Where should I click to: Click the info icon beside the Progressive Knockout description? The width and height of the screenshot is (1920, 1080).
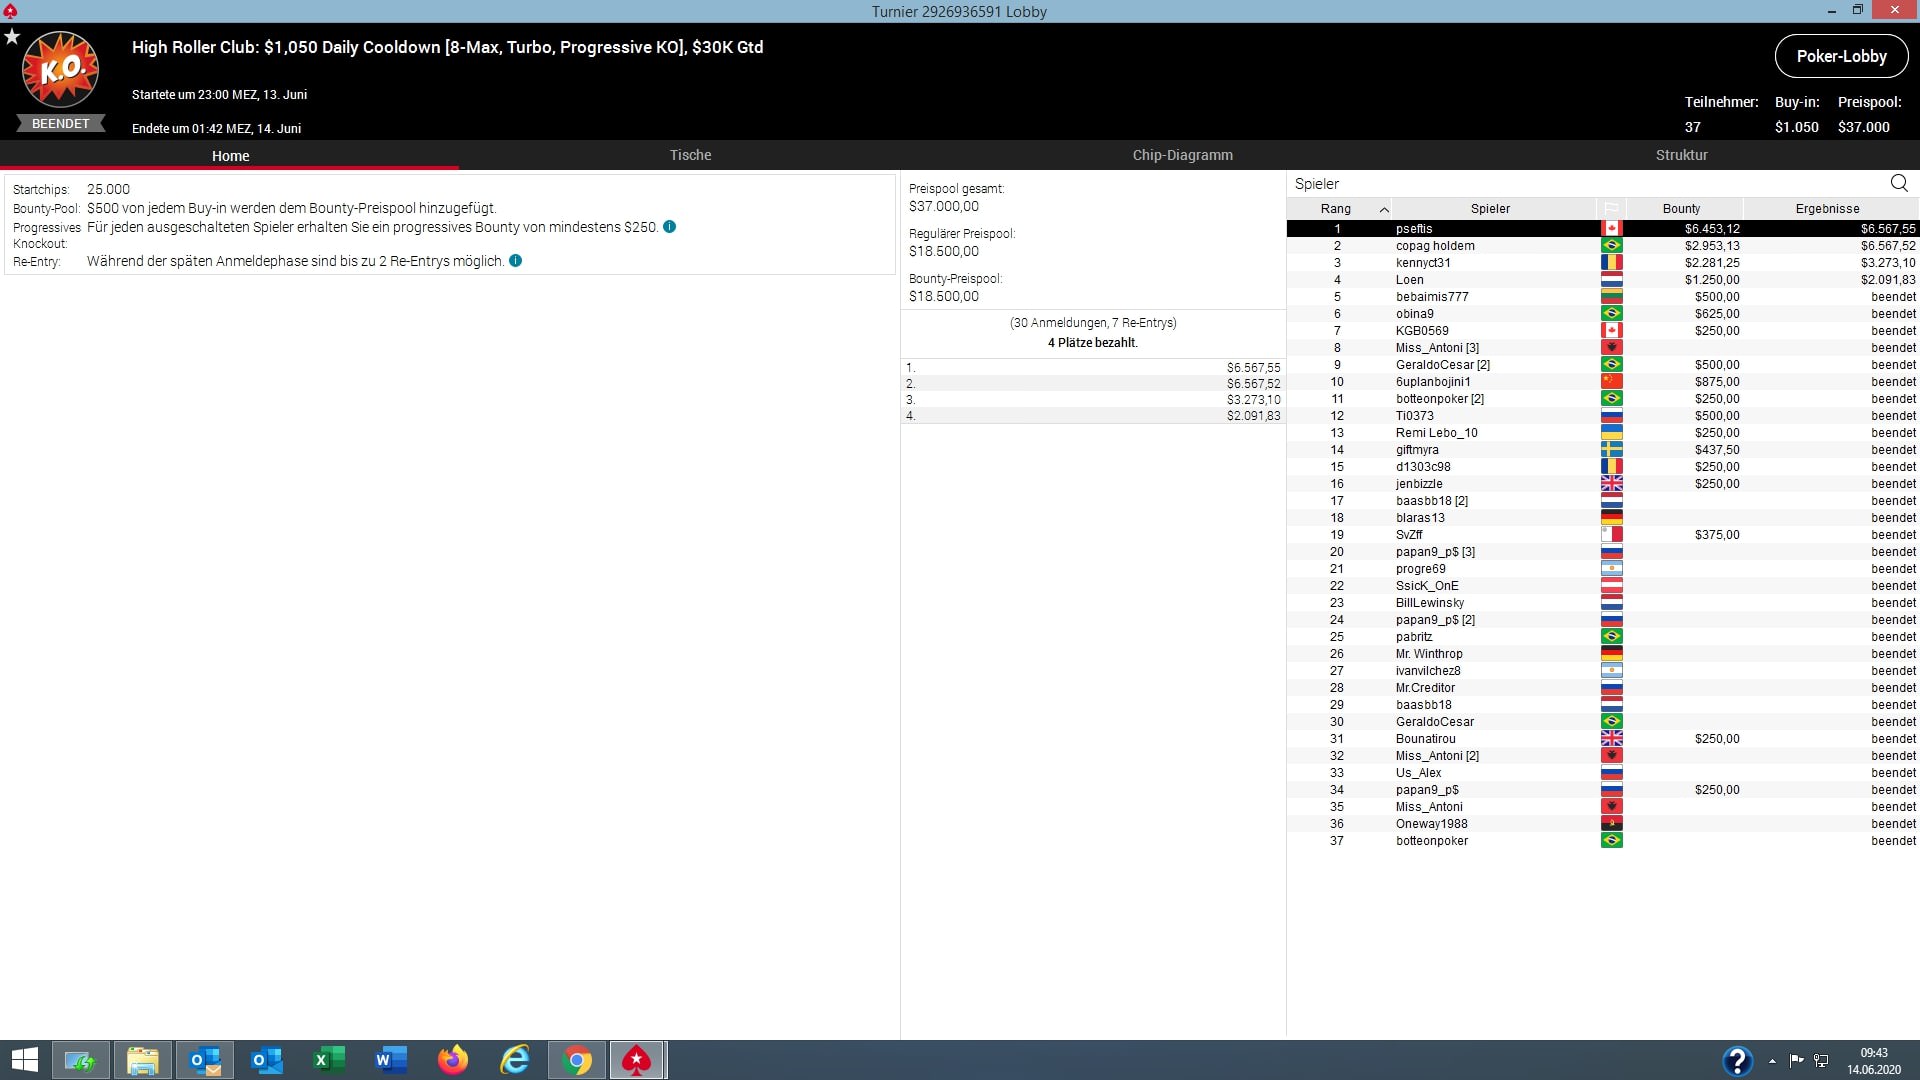pos(670,227)
